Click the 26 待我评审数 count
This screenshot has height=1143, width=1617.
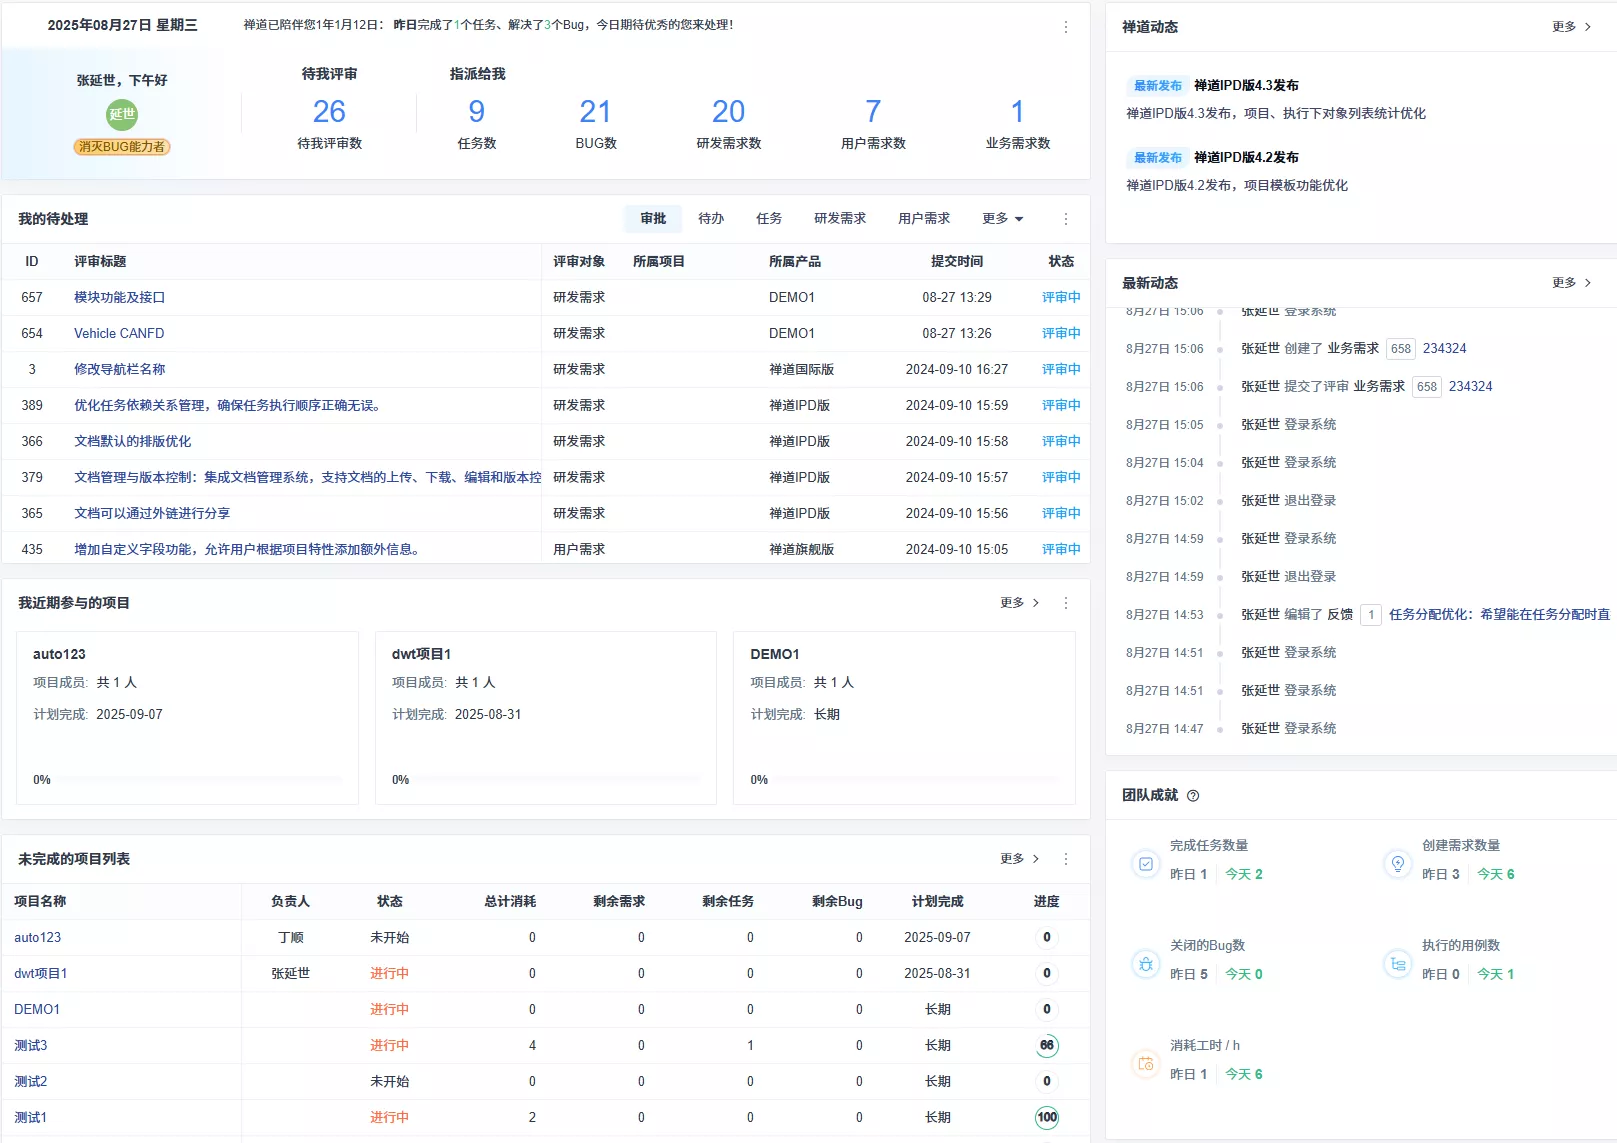(x=329, y=112)
